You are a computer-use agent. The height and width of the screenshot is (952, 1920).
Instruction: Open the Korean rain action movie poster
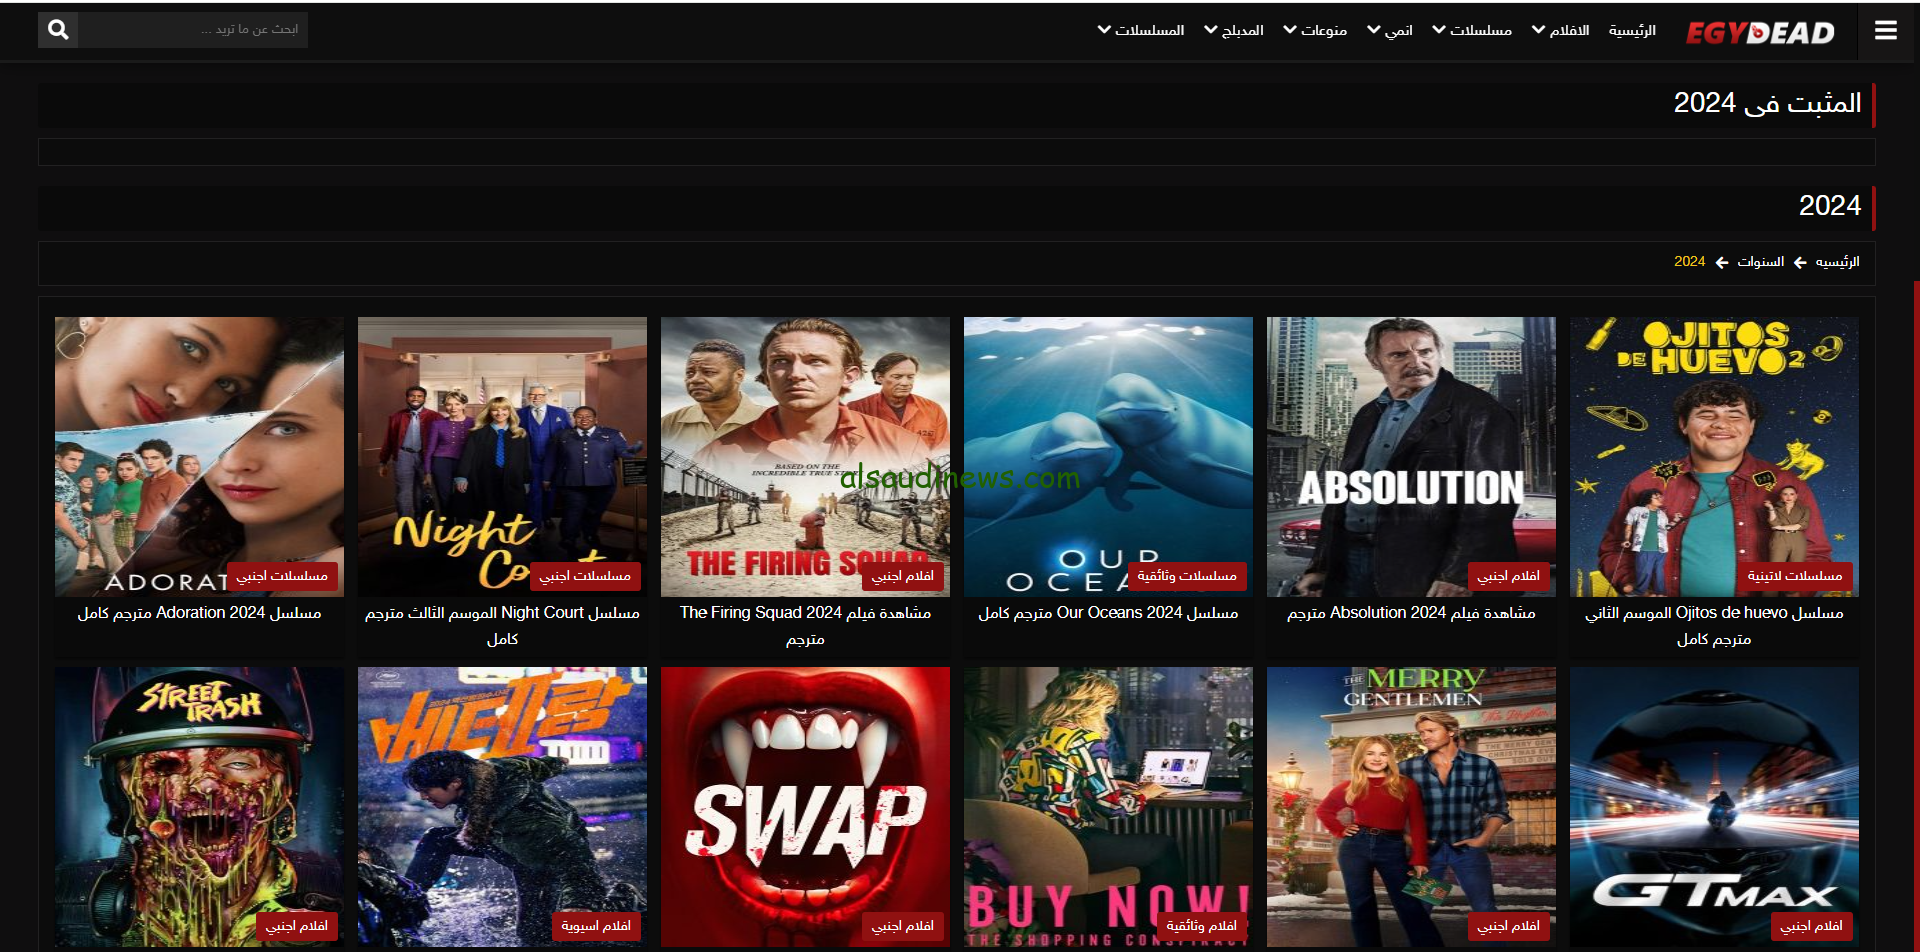(x=502, y=807)
